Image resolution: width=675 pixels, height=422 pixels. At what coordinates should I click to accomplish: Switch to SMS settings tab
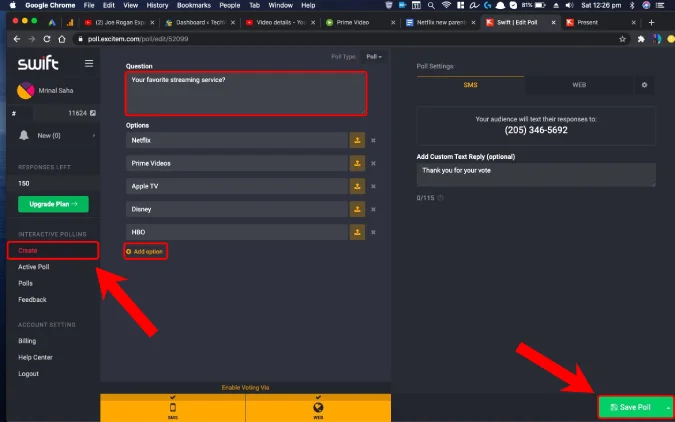click(470, 85)
